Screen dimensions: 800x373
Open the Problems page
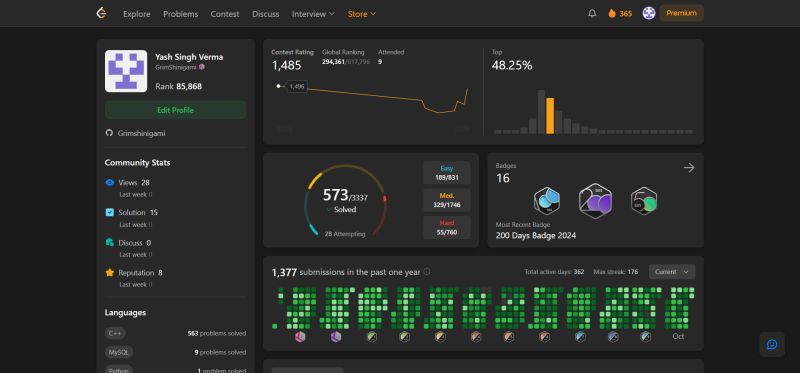click(181, 14)
